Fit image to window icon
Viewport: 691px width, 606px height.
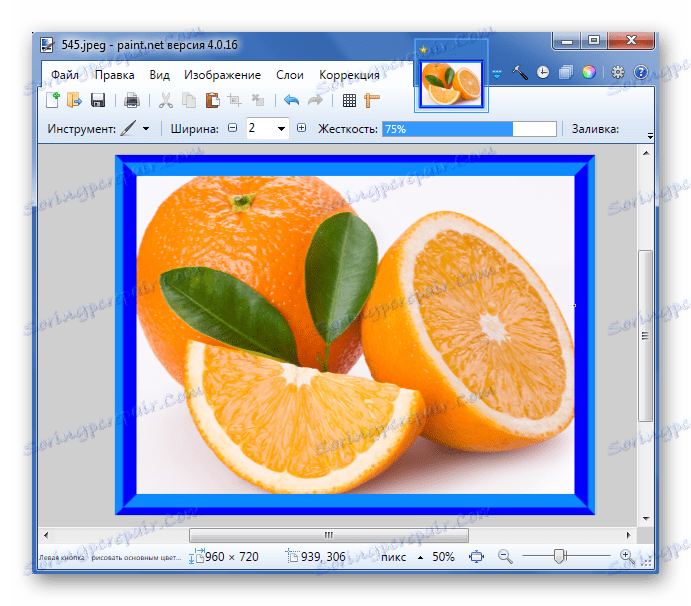point(476,557)
